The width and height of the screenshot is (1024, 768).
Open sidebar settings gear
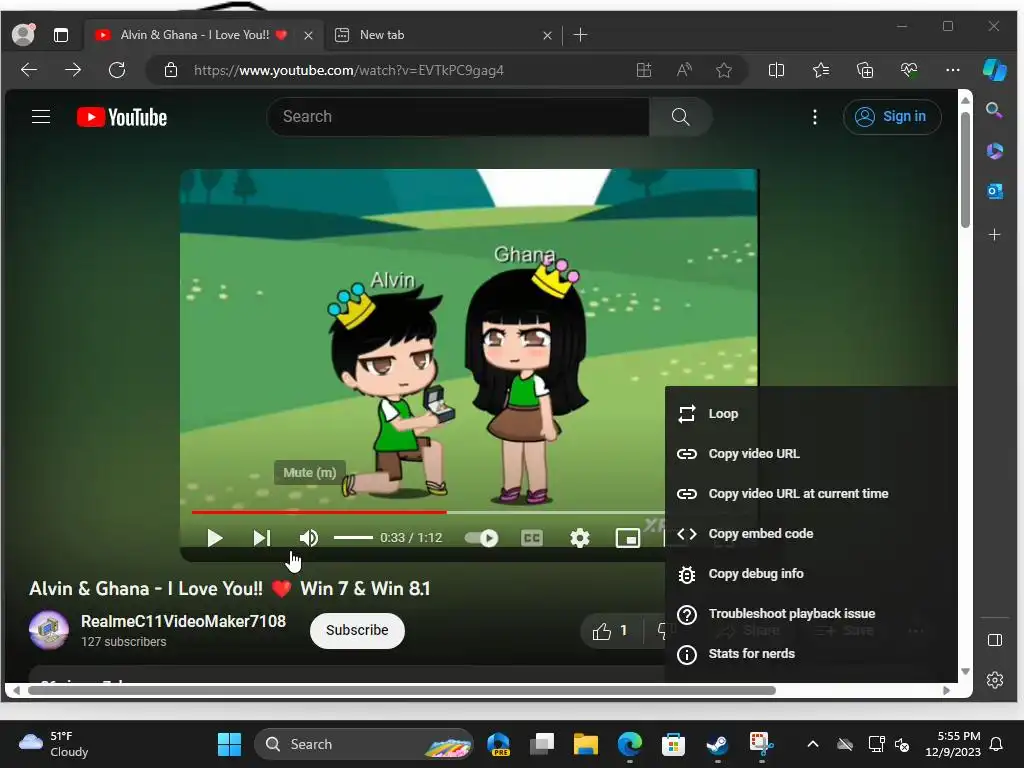(995, 680)
